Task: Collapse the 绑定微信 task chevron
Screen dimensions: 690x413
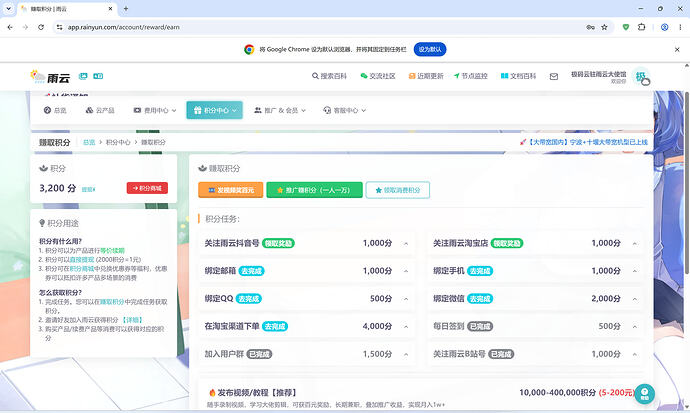Action: 635,299
